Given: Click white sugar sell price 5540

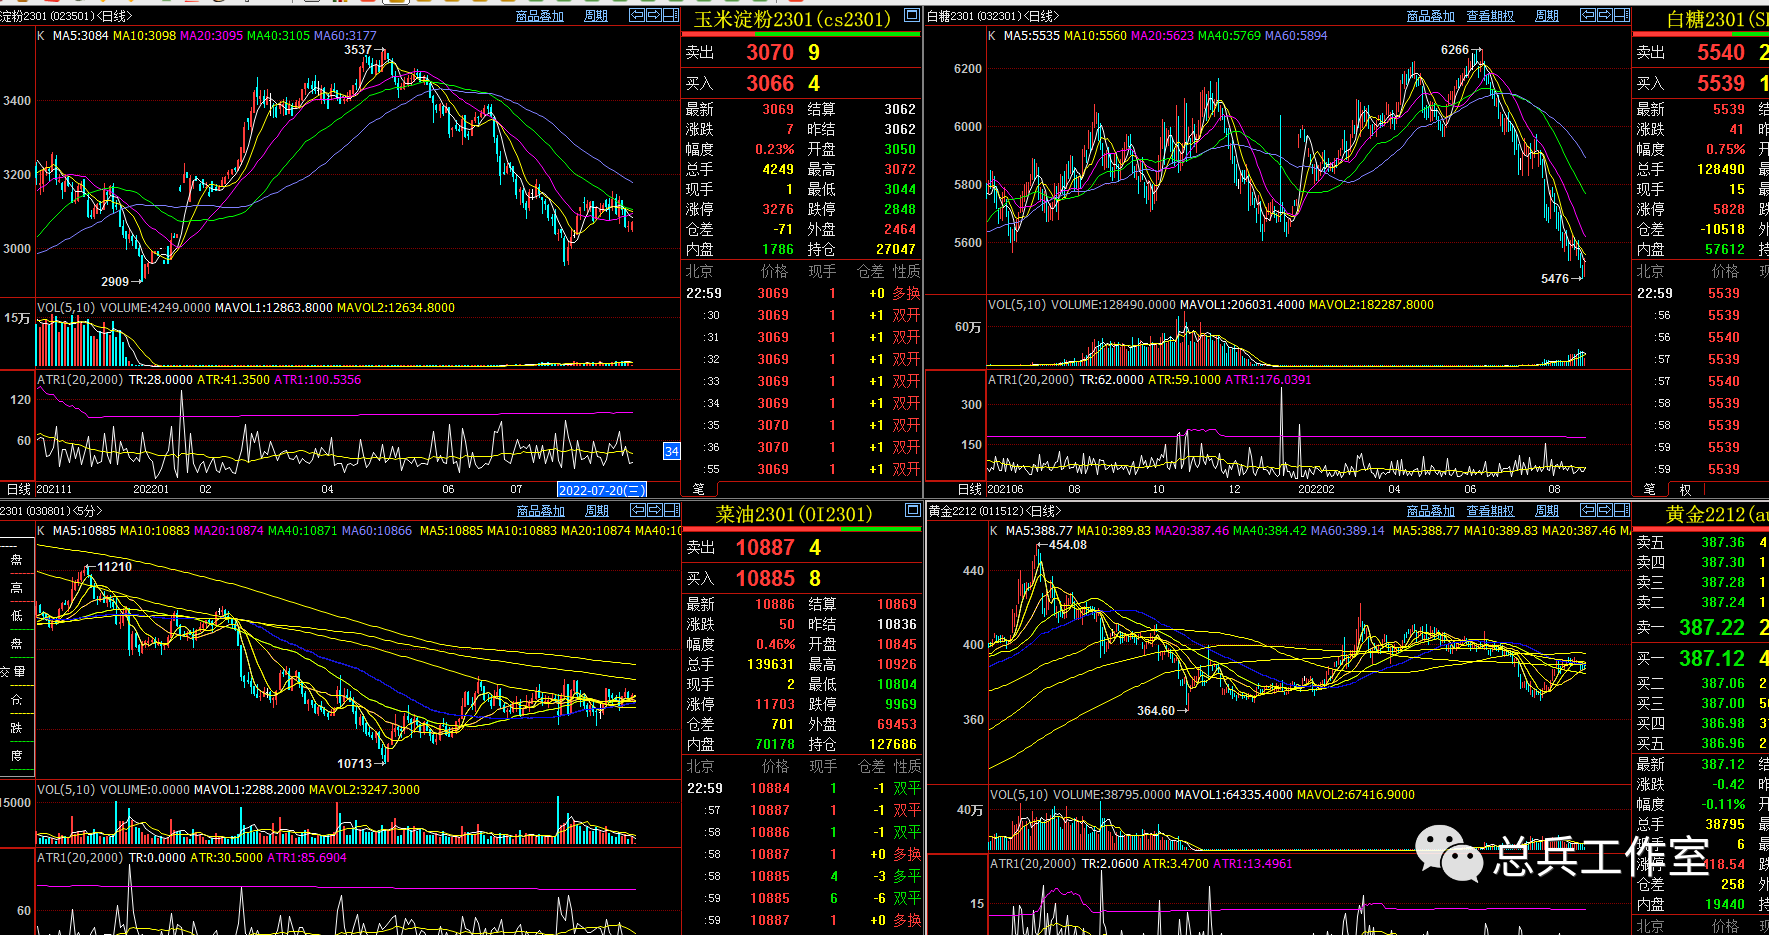Looking at the screenshot, I should click(x=1721, y=52).
